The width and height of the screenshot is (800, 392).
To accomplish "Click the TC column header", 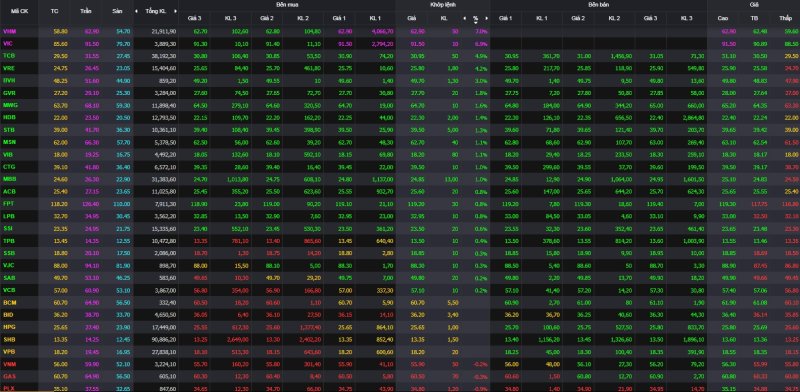I will pos(55,11).
